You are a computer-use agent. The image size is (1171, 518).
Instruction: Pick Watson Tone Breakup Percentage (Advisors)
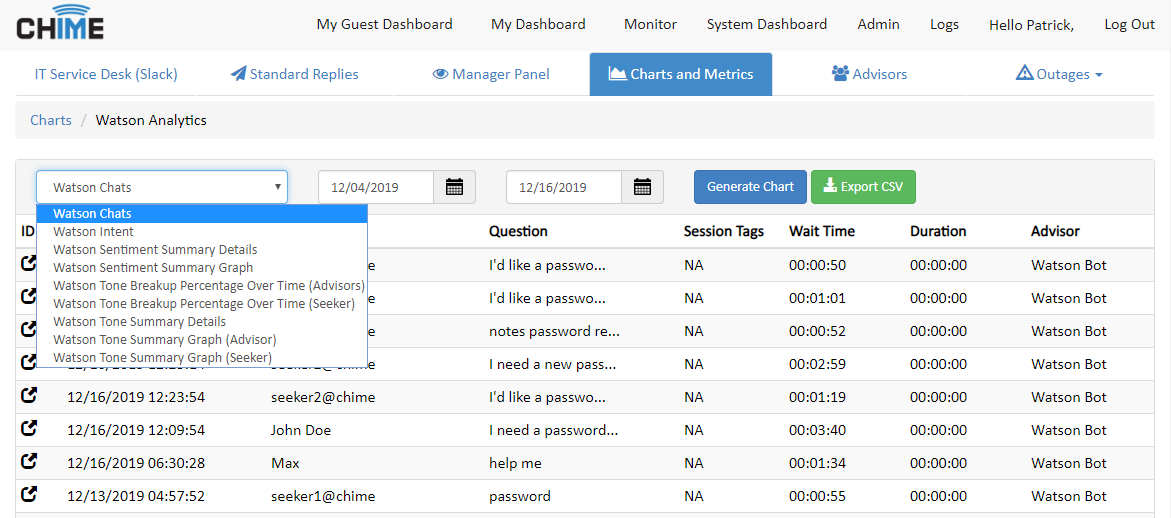pos(202,285)
